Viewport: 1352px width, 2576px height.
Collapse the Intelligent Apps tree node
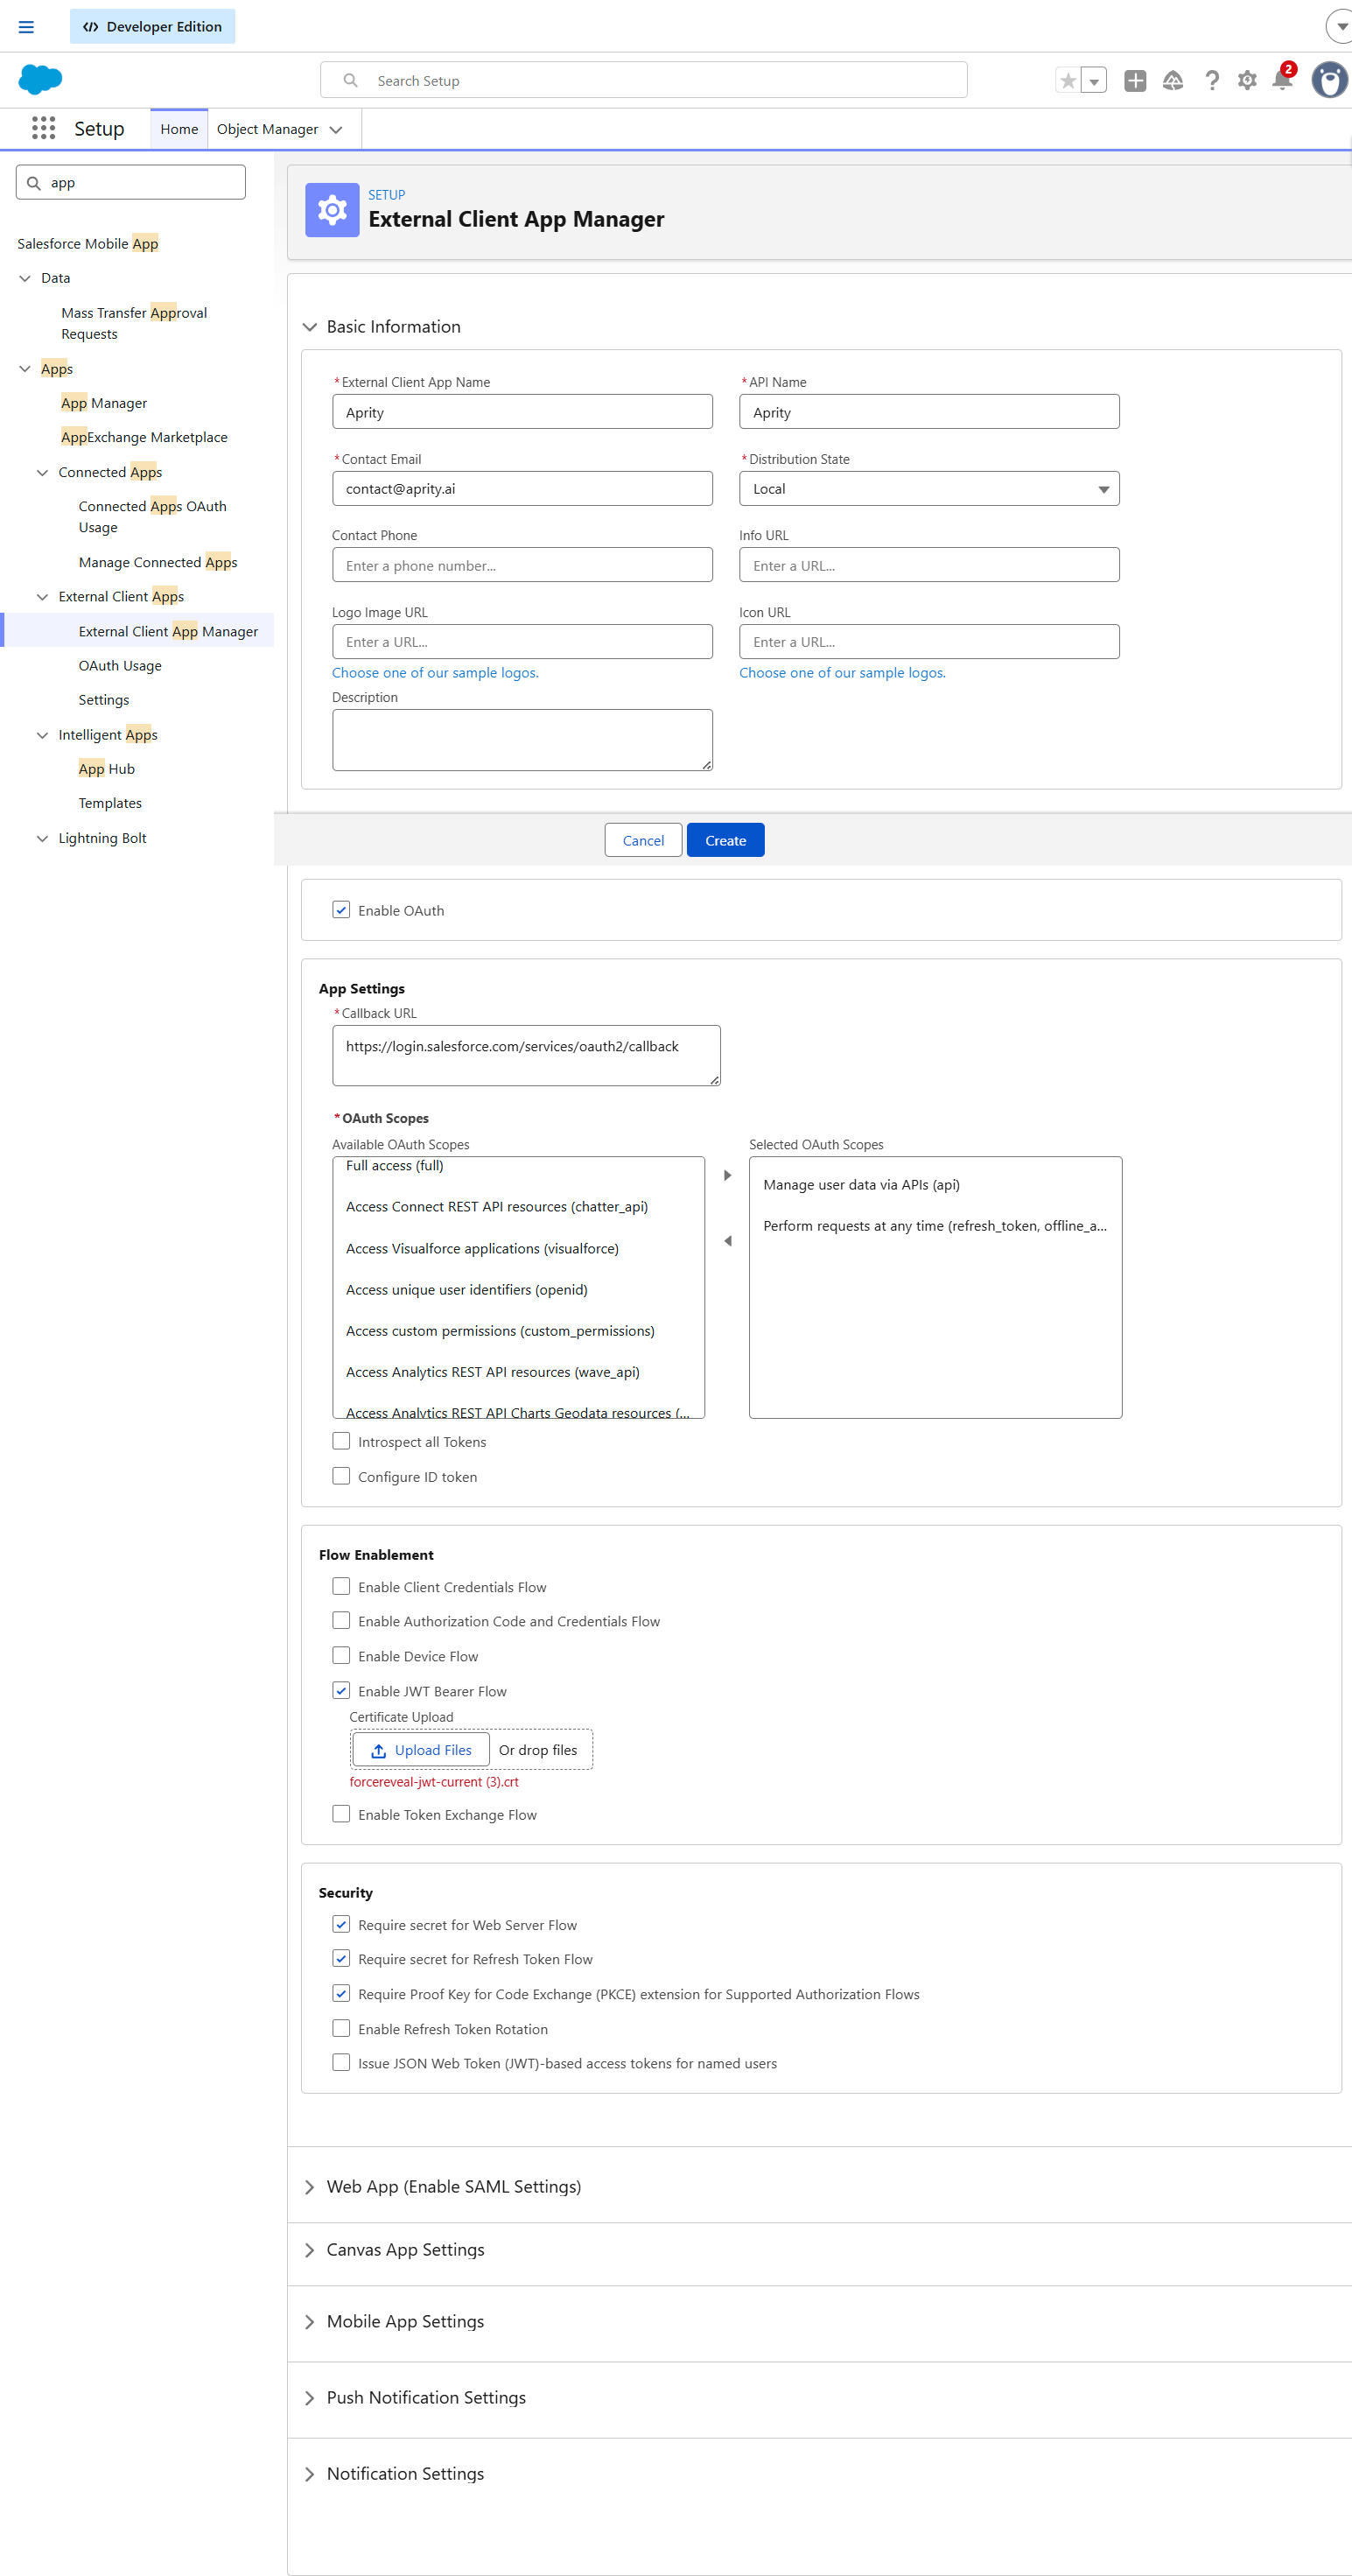pos(42,736)
